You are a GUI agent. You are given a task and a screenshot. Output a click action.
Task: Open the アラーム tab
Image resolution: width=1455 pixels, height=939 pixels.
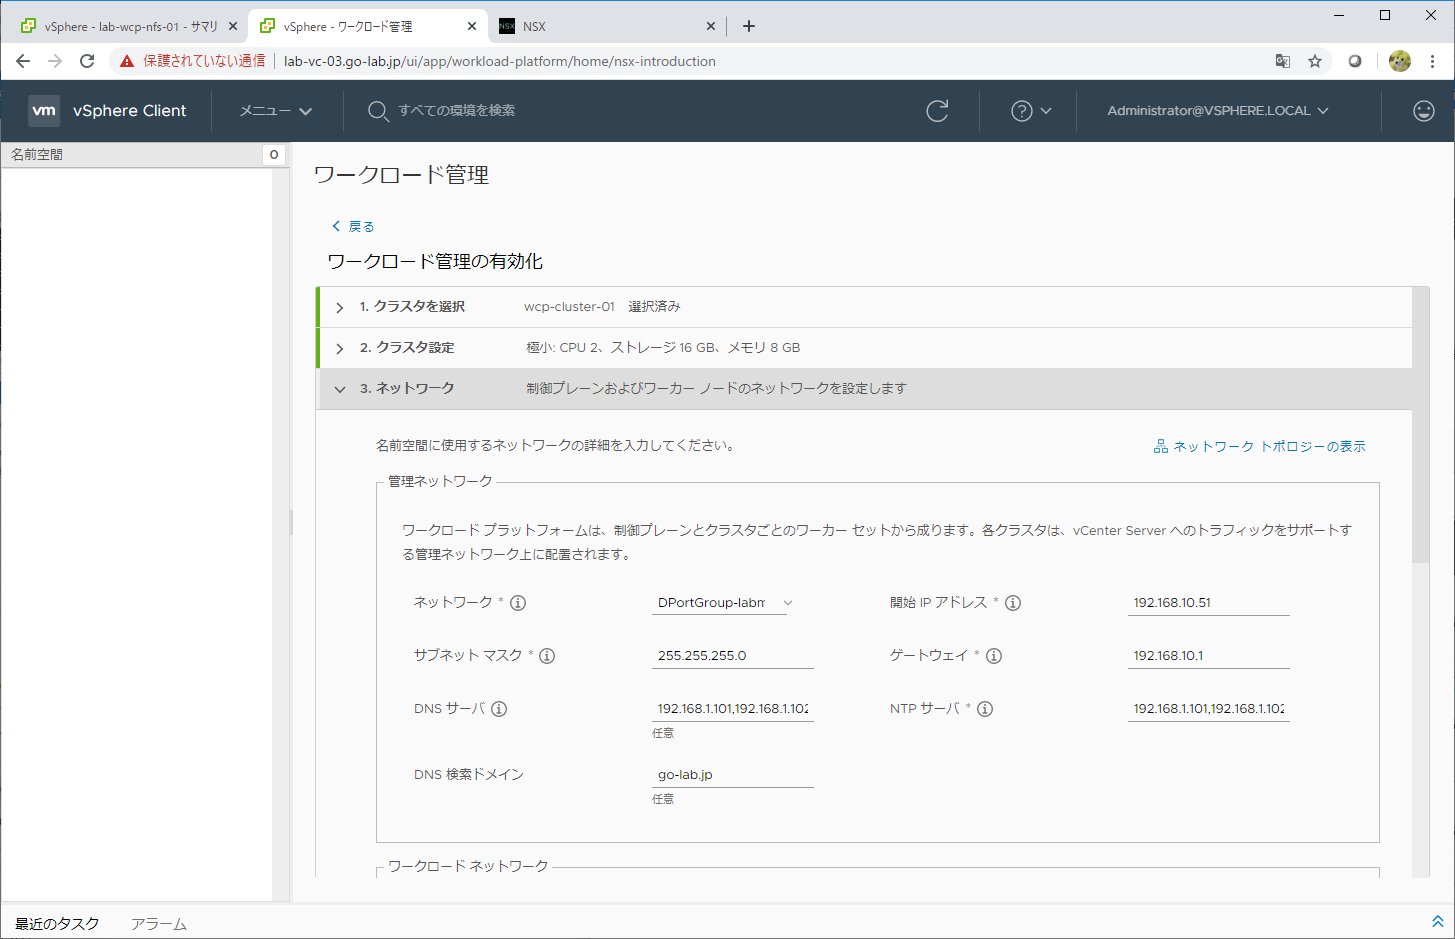(158, 923)
